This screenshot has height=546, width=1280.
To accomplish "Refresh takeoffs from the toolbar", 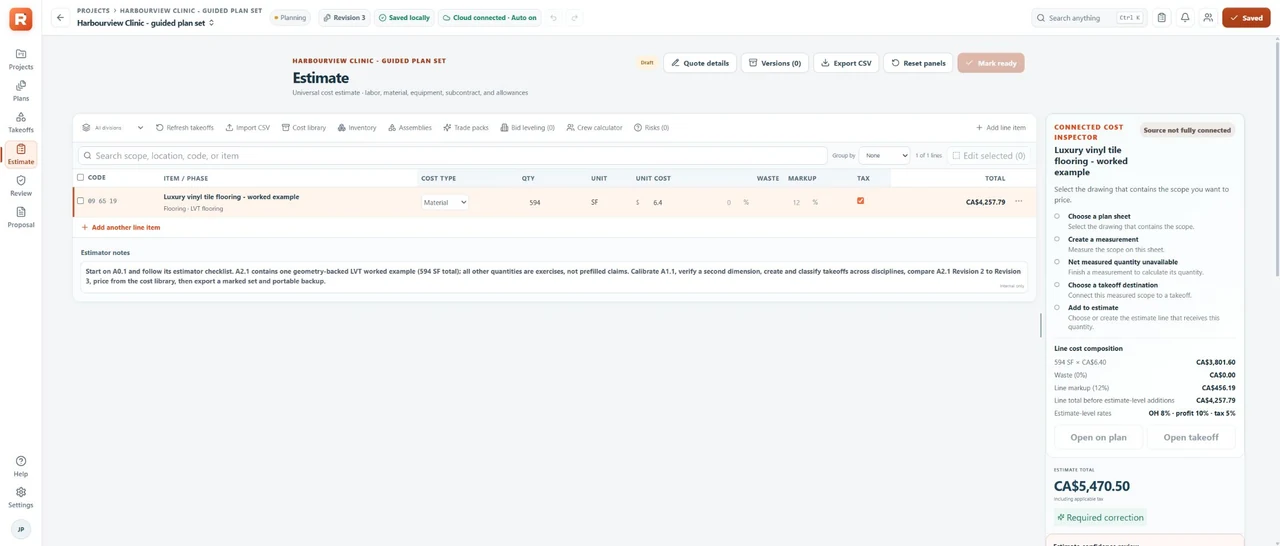I will tap(185, 128).
